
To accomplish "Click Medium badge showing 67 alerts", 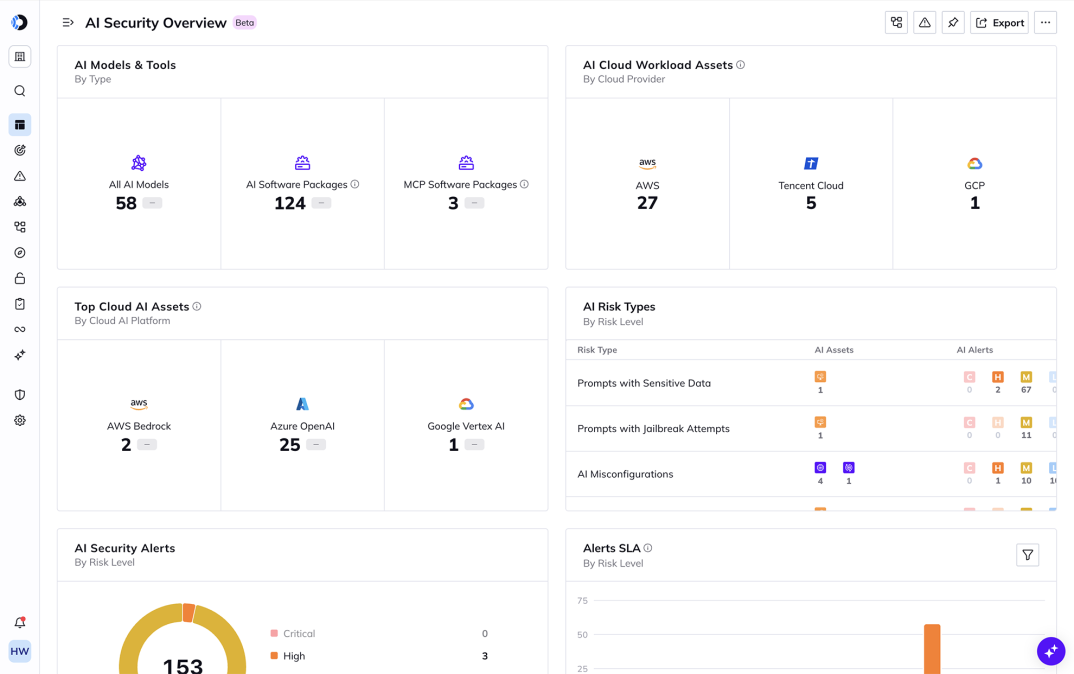I will tap(1026, 377).
